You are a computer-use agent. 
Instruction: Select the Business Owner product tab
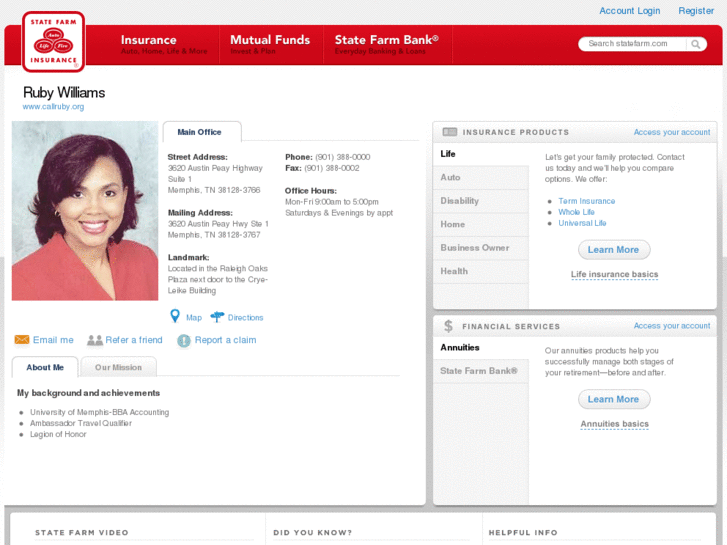[481, 248]
